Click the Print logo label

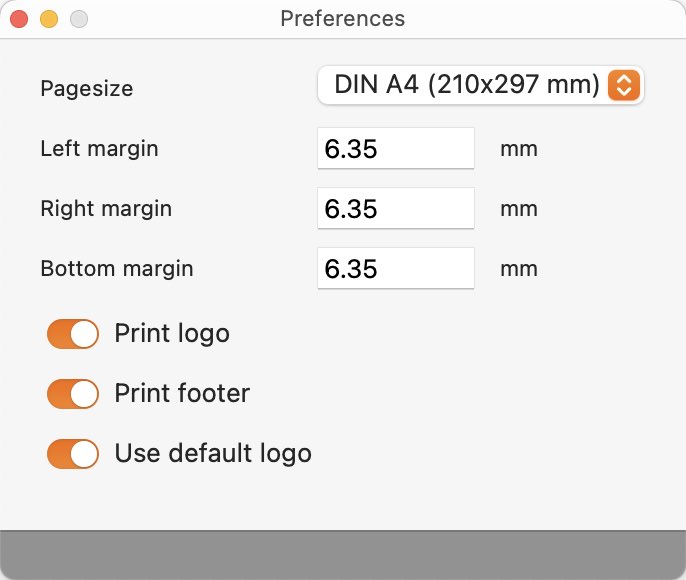click(x=172, y=334)
